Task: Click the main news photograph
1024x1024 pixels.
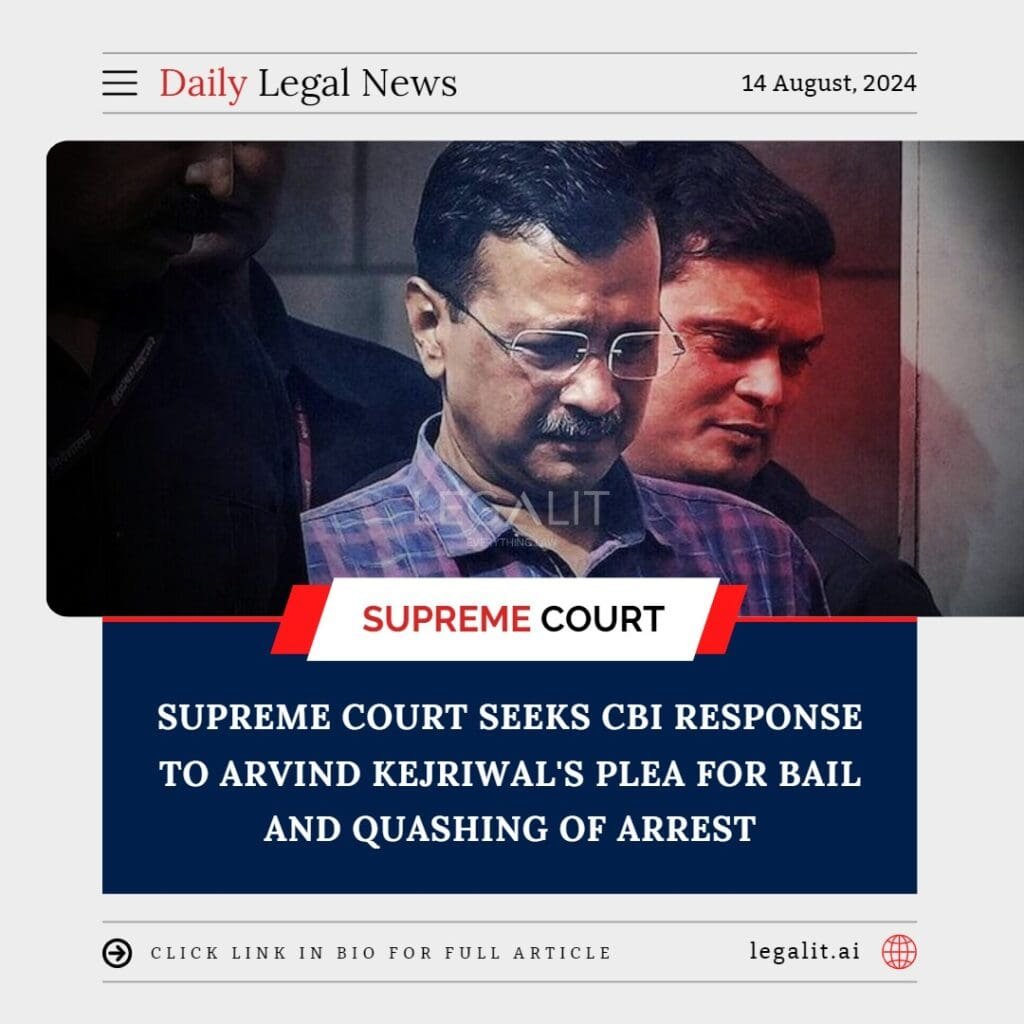Action: coord(535,378)
